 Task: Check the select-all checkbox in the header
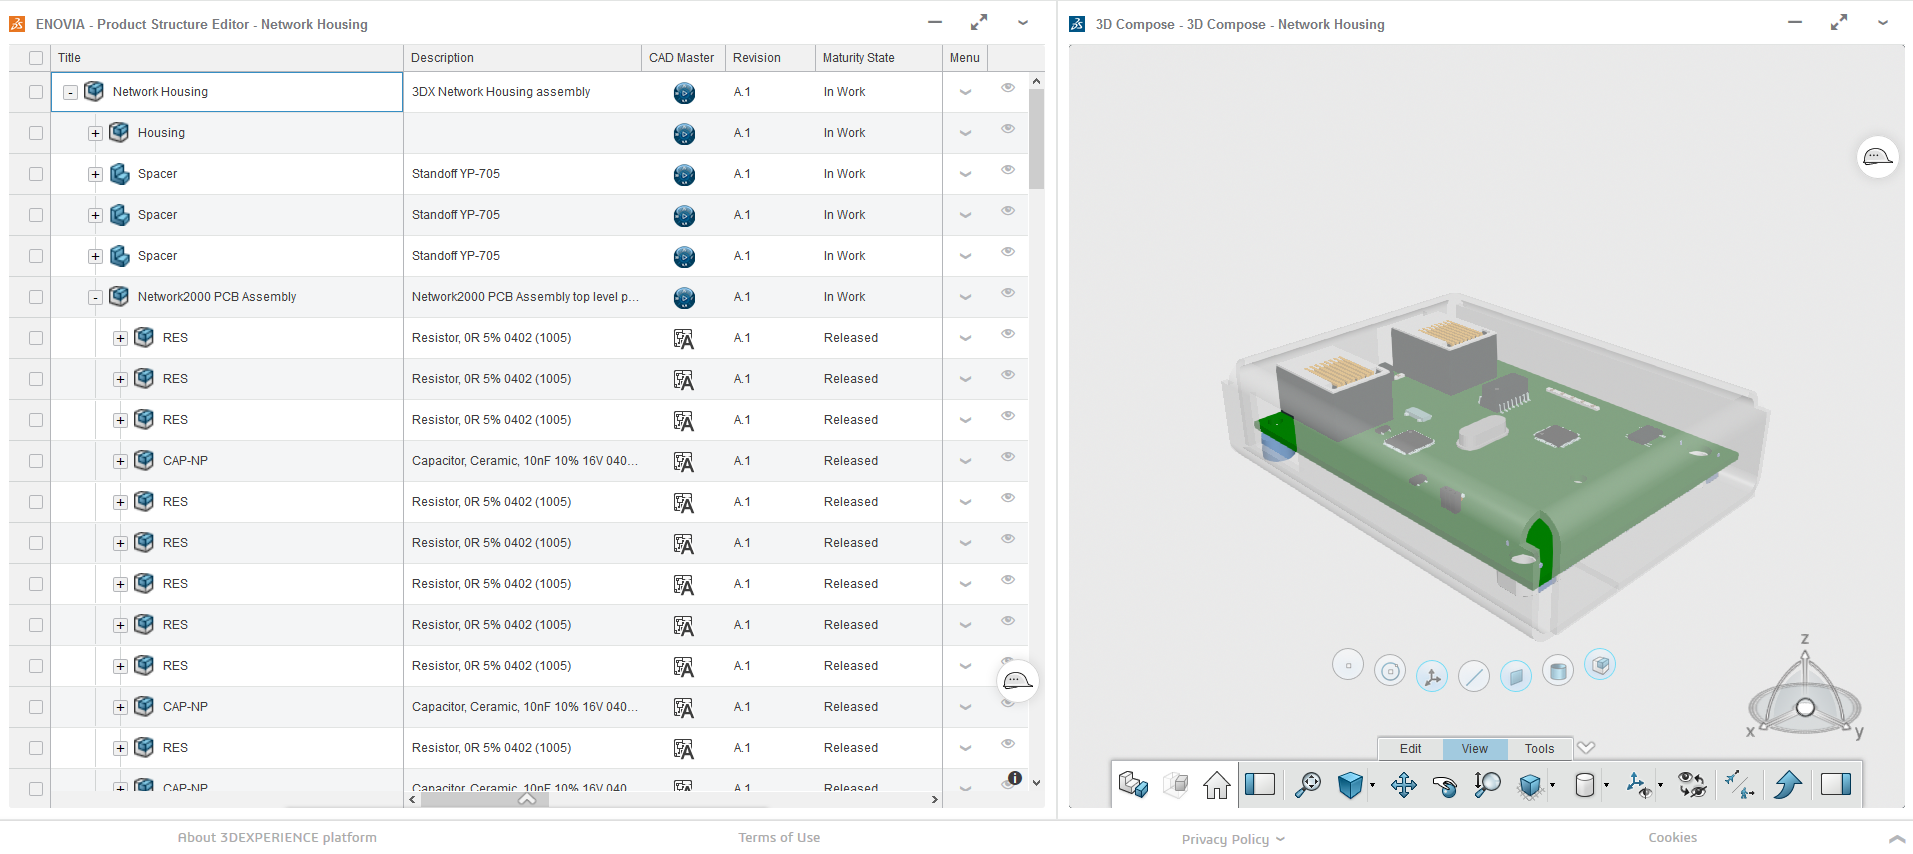[x=36, y=58]
